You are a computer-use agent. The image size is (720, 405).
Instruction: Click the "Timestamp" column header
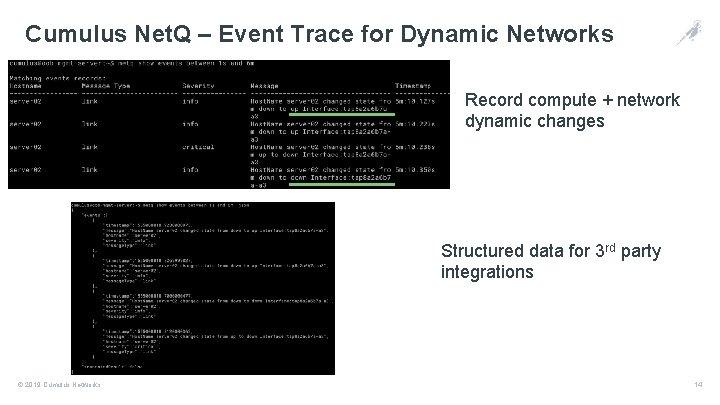pos(413,86)
